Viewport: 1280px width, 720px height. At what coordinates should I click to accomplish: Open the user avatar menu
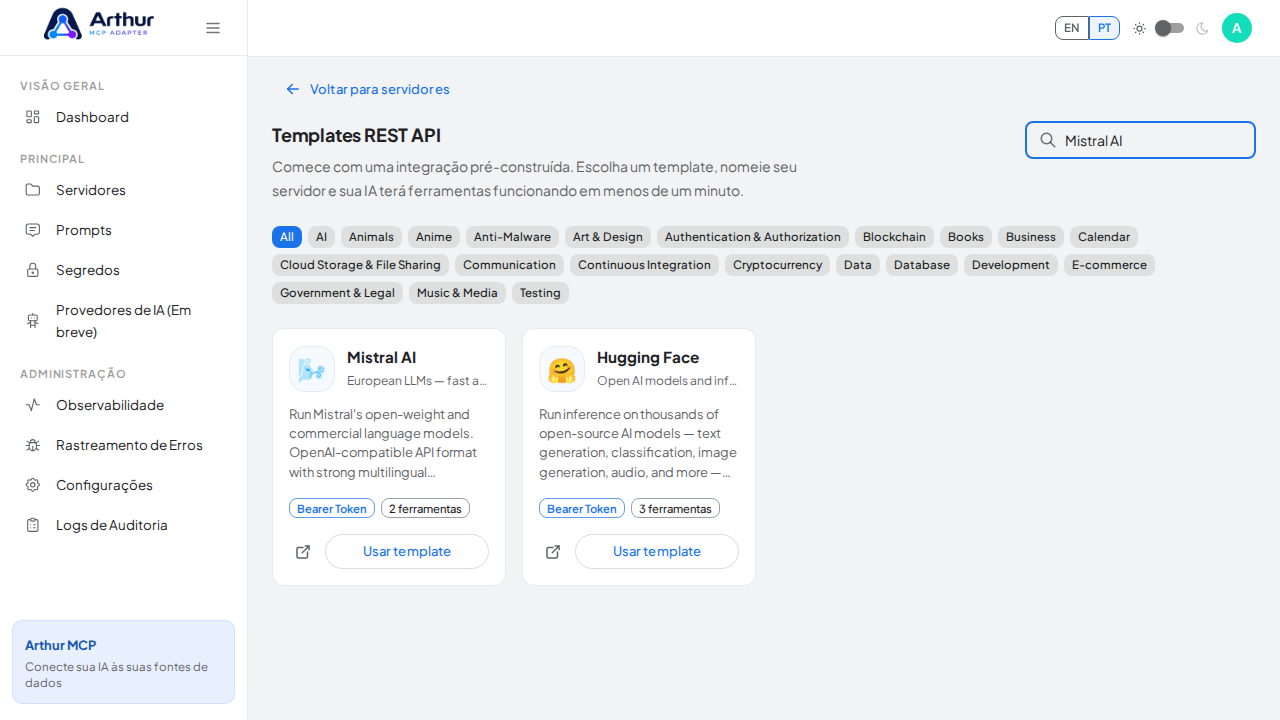click(1237, 28)
